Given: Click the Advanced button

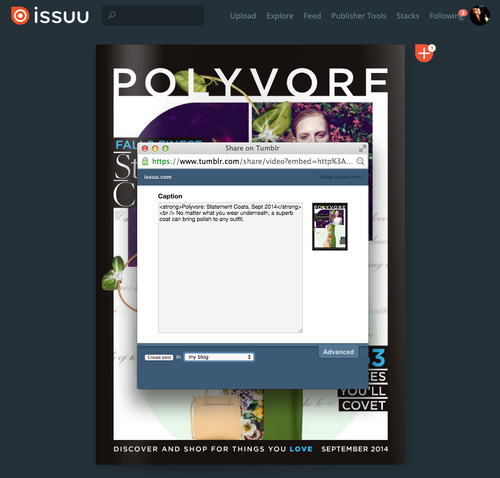Looking at the screenshot, I should tap(338, 352).
